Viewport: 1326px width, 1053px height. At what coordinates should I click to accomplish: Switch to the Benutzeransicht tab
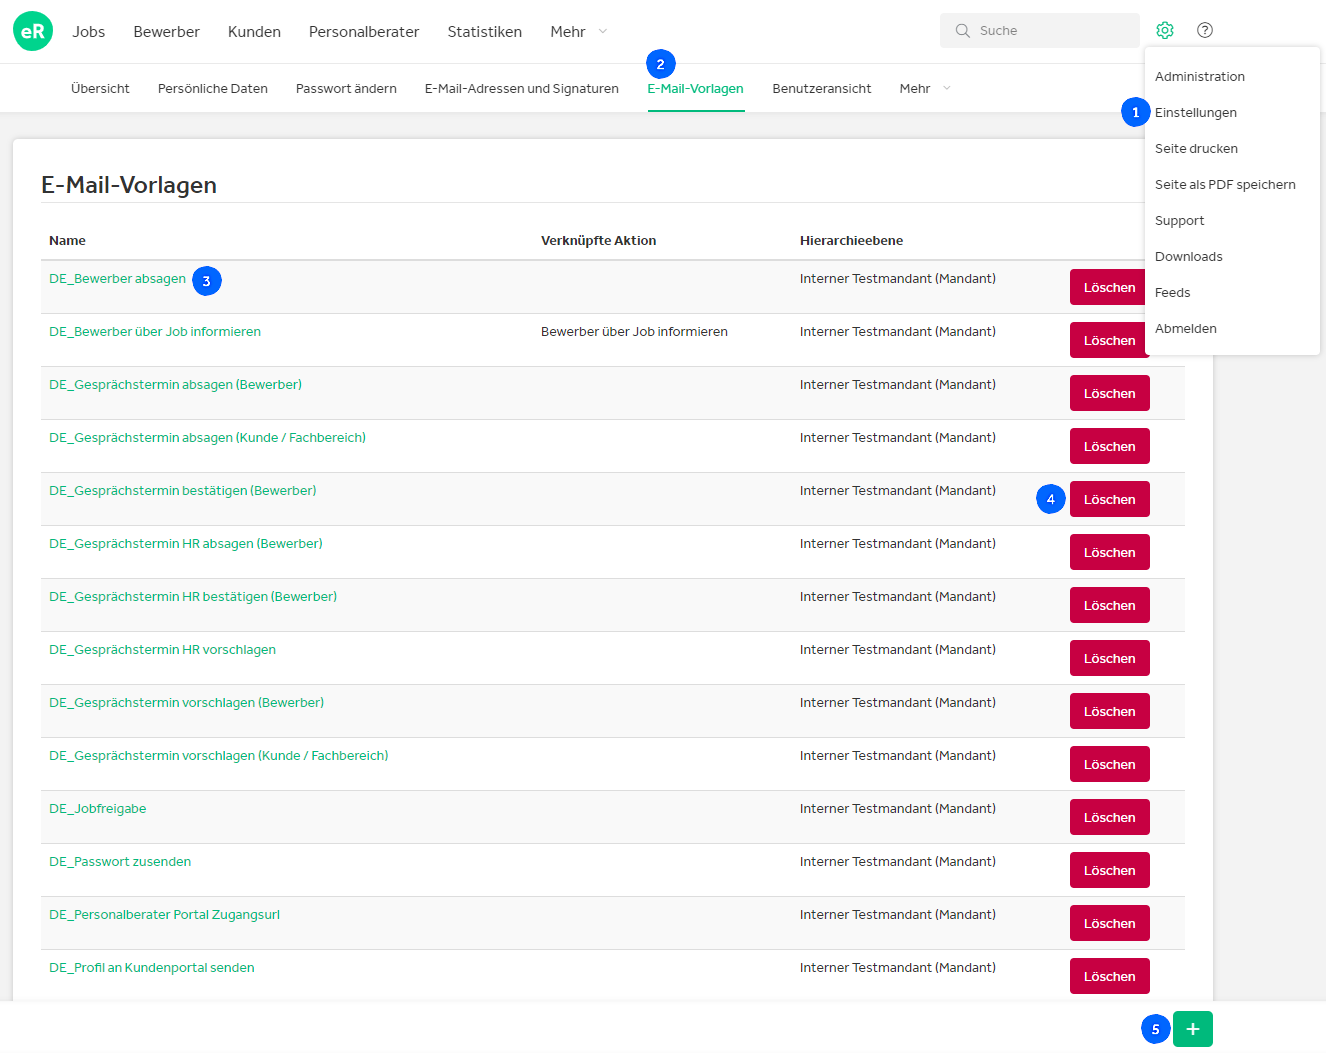[x=822, y=89]
